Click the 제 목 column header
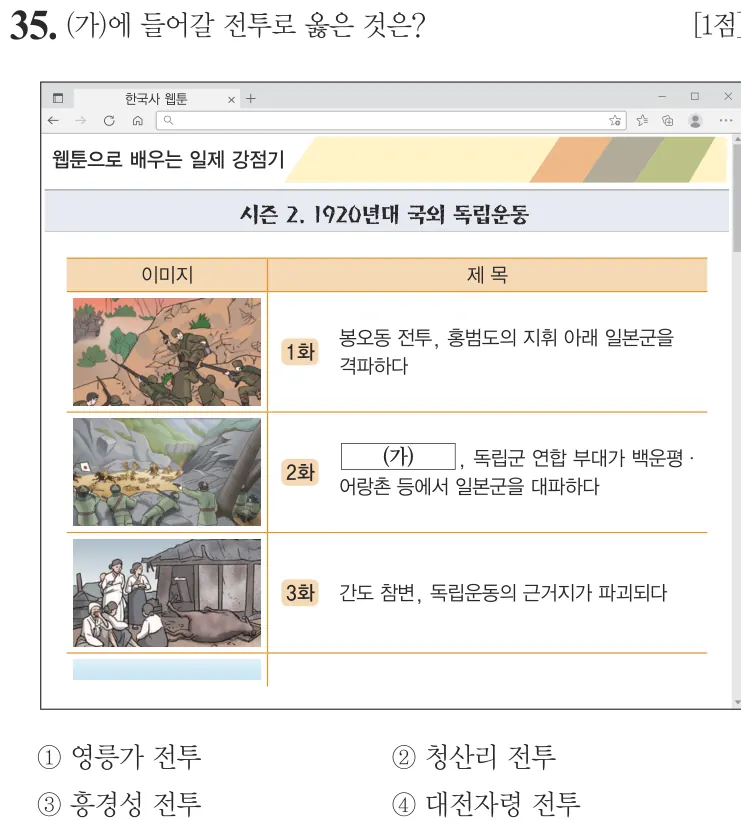This screenshot has height=825, width=741. coord(487,275)
